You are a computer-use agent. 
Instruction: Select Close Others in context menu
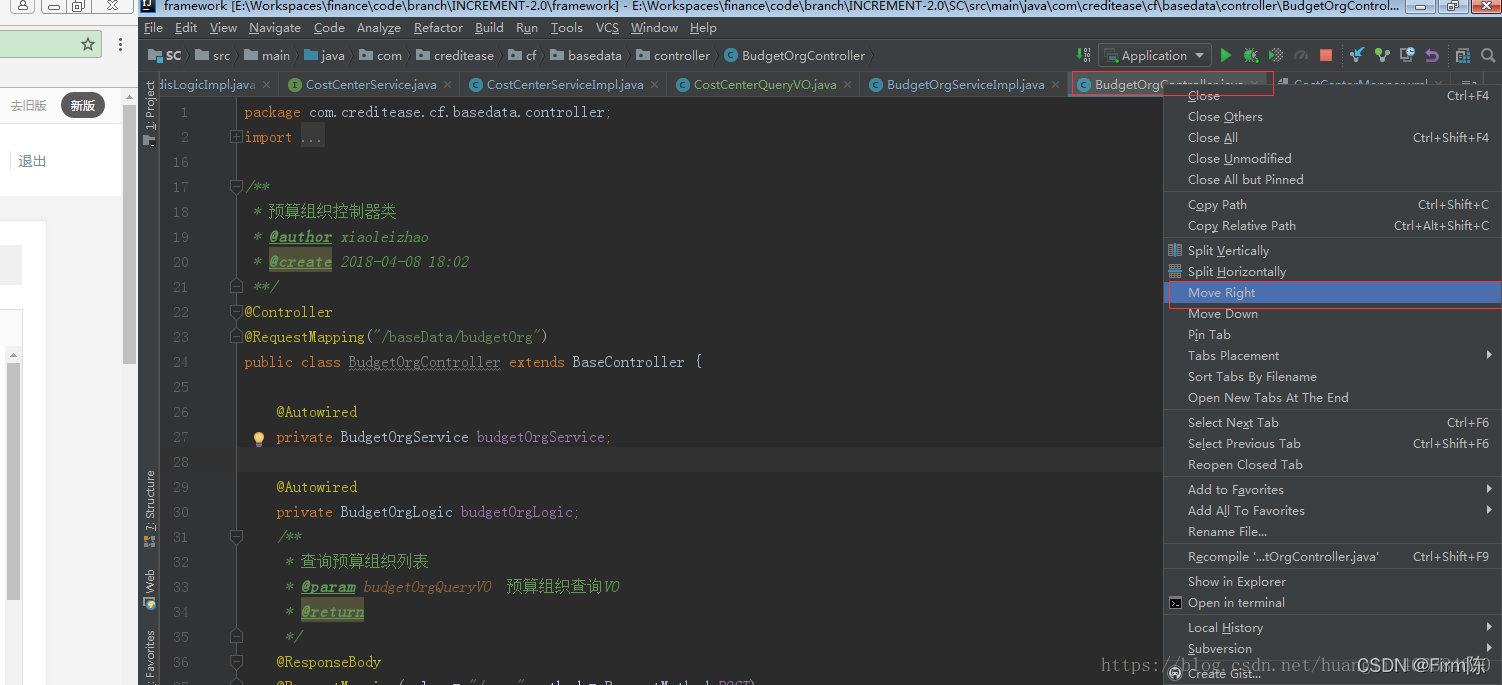pyautogui.click(x=1332, y=117)
